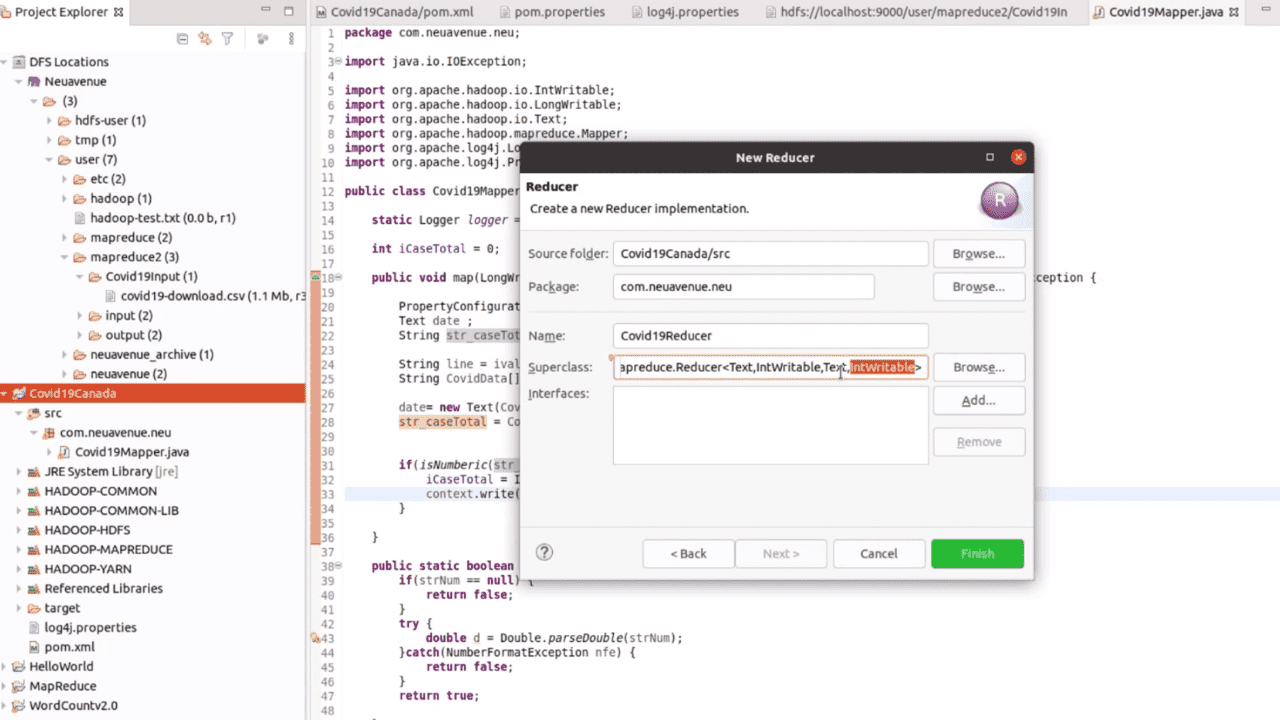Click the HADOOP-HDFS library icon
Image resolution: width=1280 pixels, height=720 pixels.
pos(34,530)
